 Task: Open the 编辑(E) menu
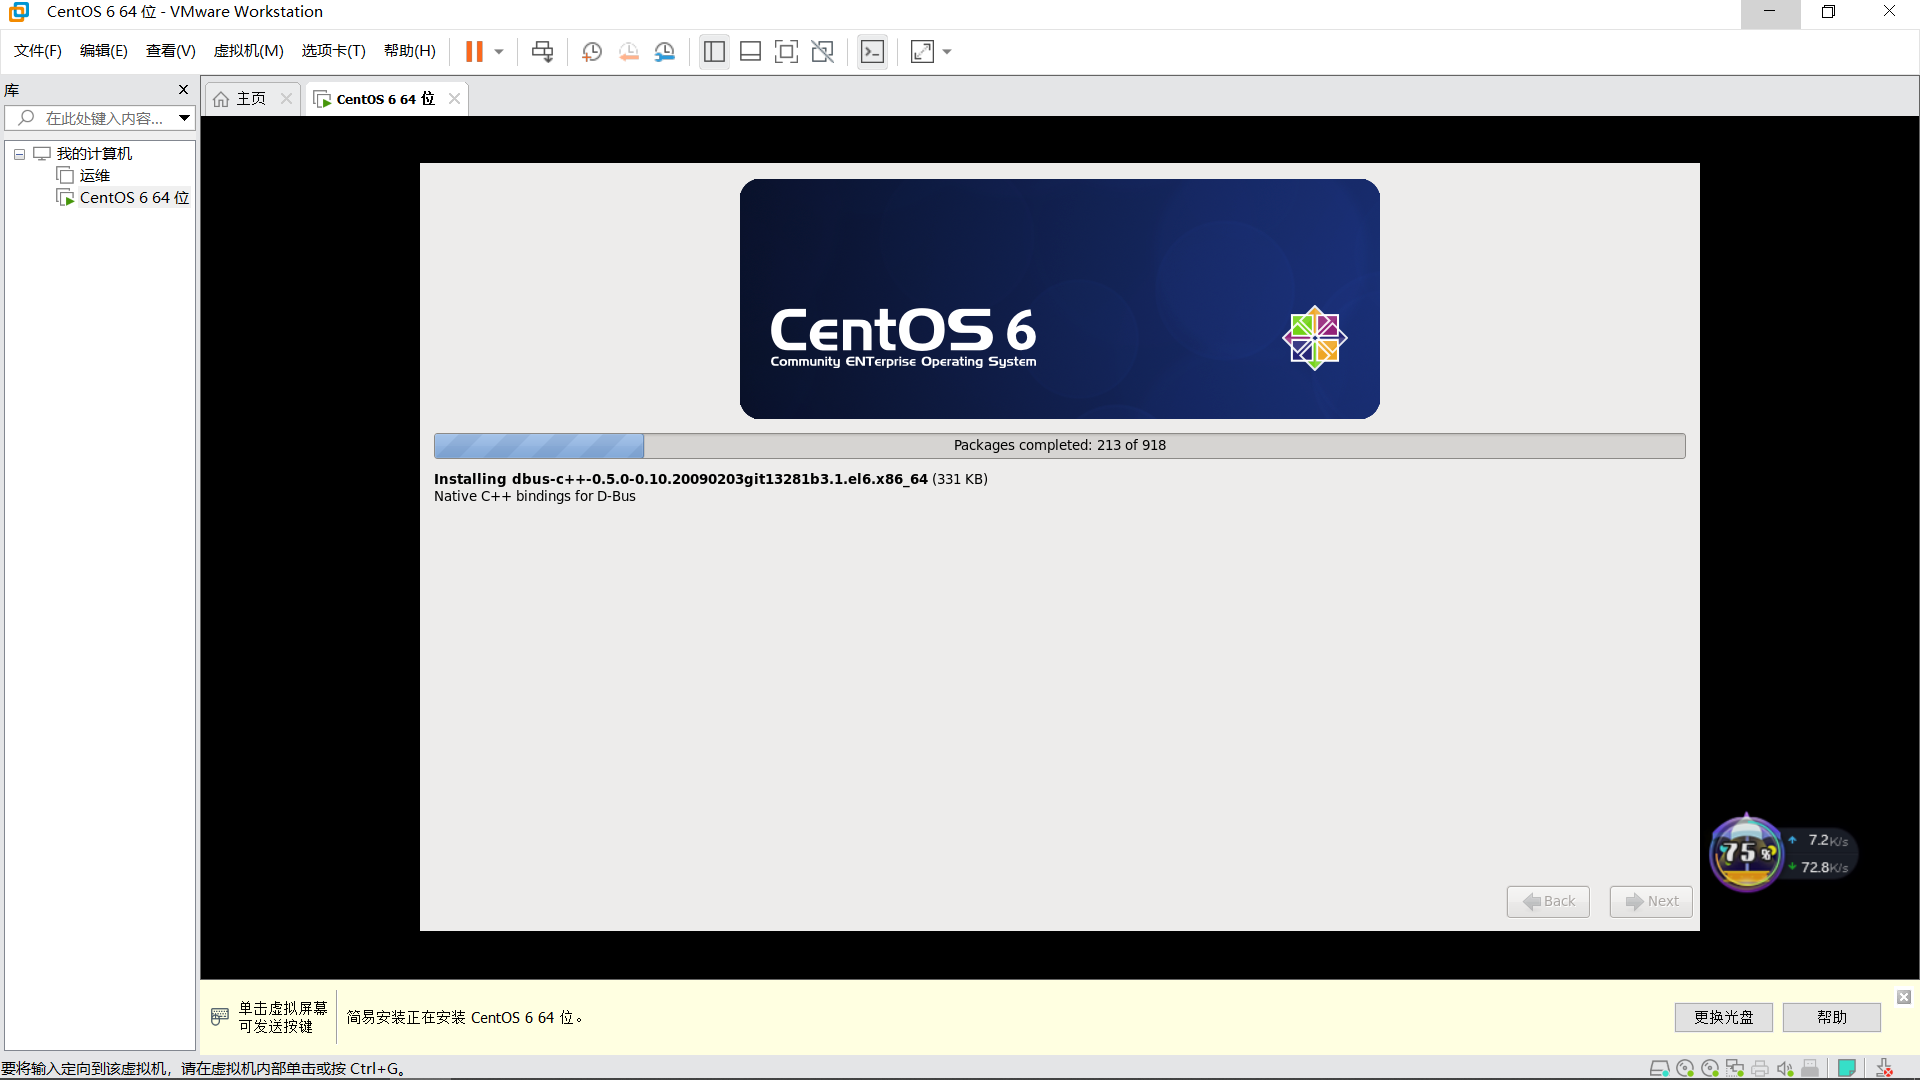(x=104, y=51)
